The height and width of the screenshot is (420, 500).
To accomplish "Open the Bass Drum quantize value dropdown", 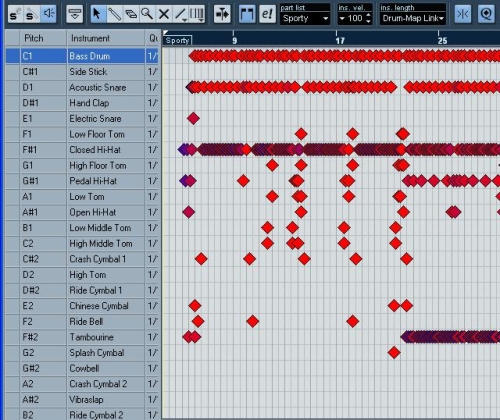I will click(153, 56).
